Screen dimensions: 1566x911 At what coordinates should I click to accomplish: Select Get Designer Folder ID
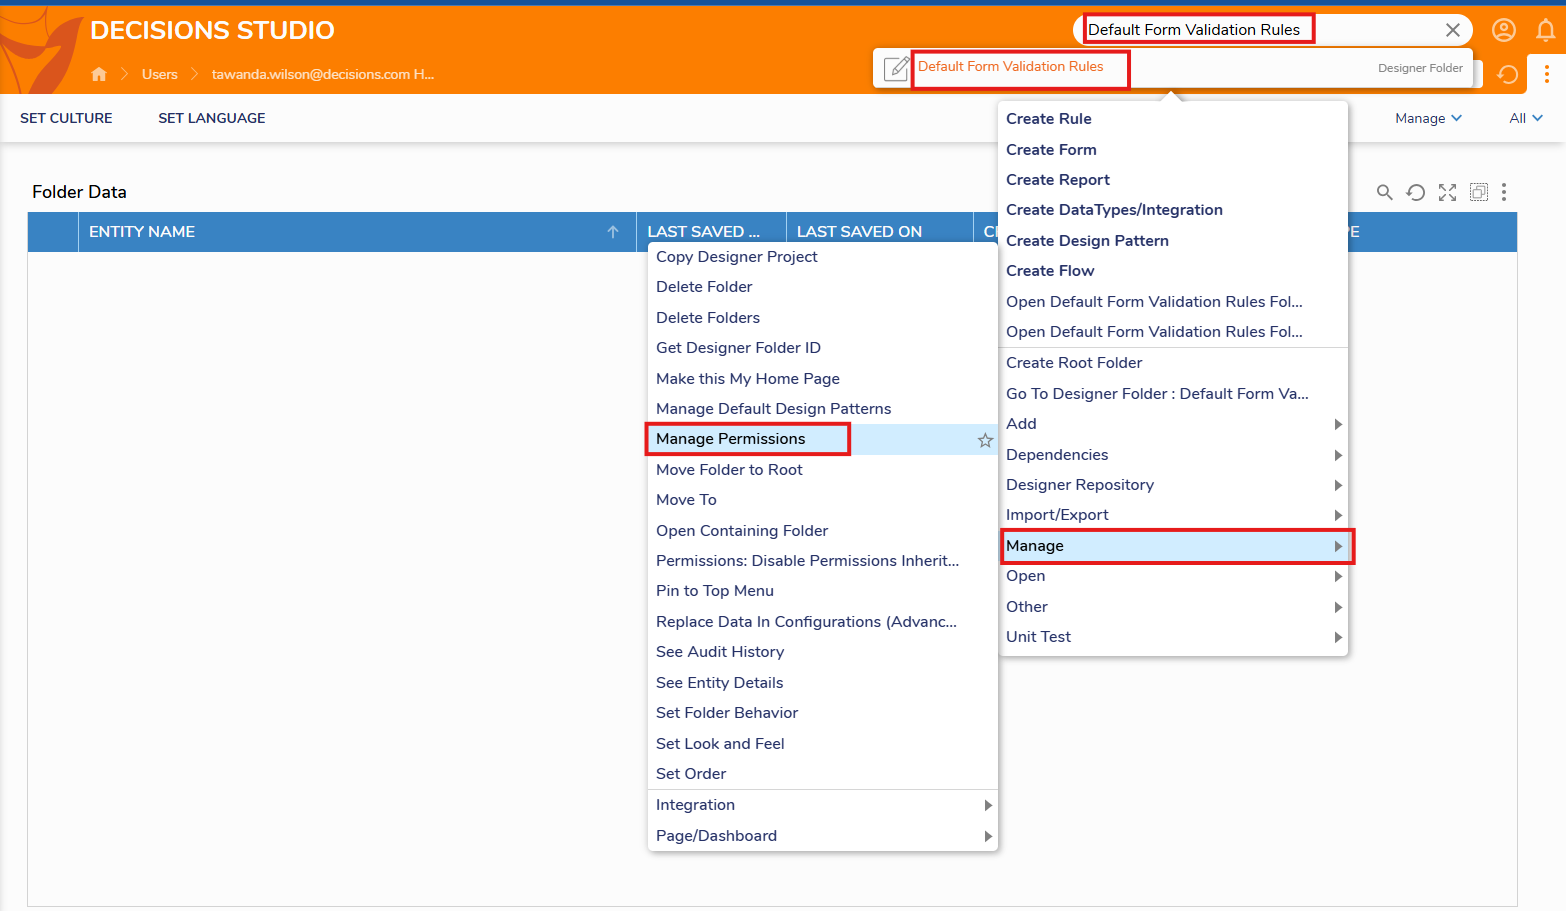click(738, 348)
